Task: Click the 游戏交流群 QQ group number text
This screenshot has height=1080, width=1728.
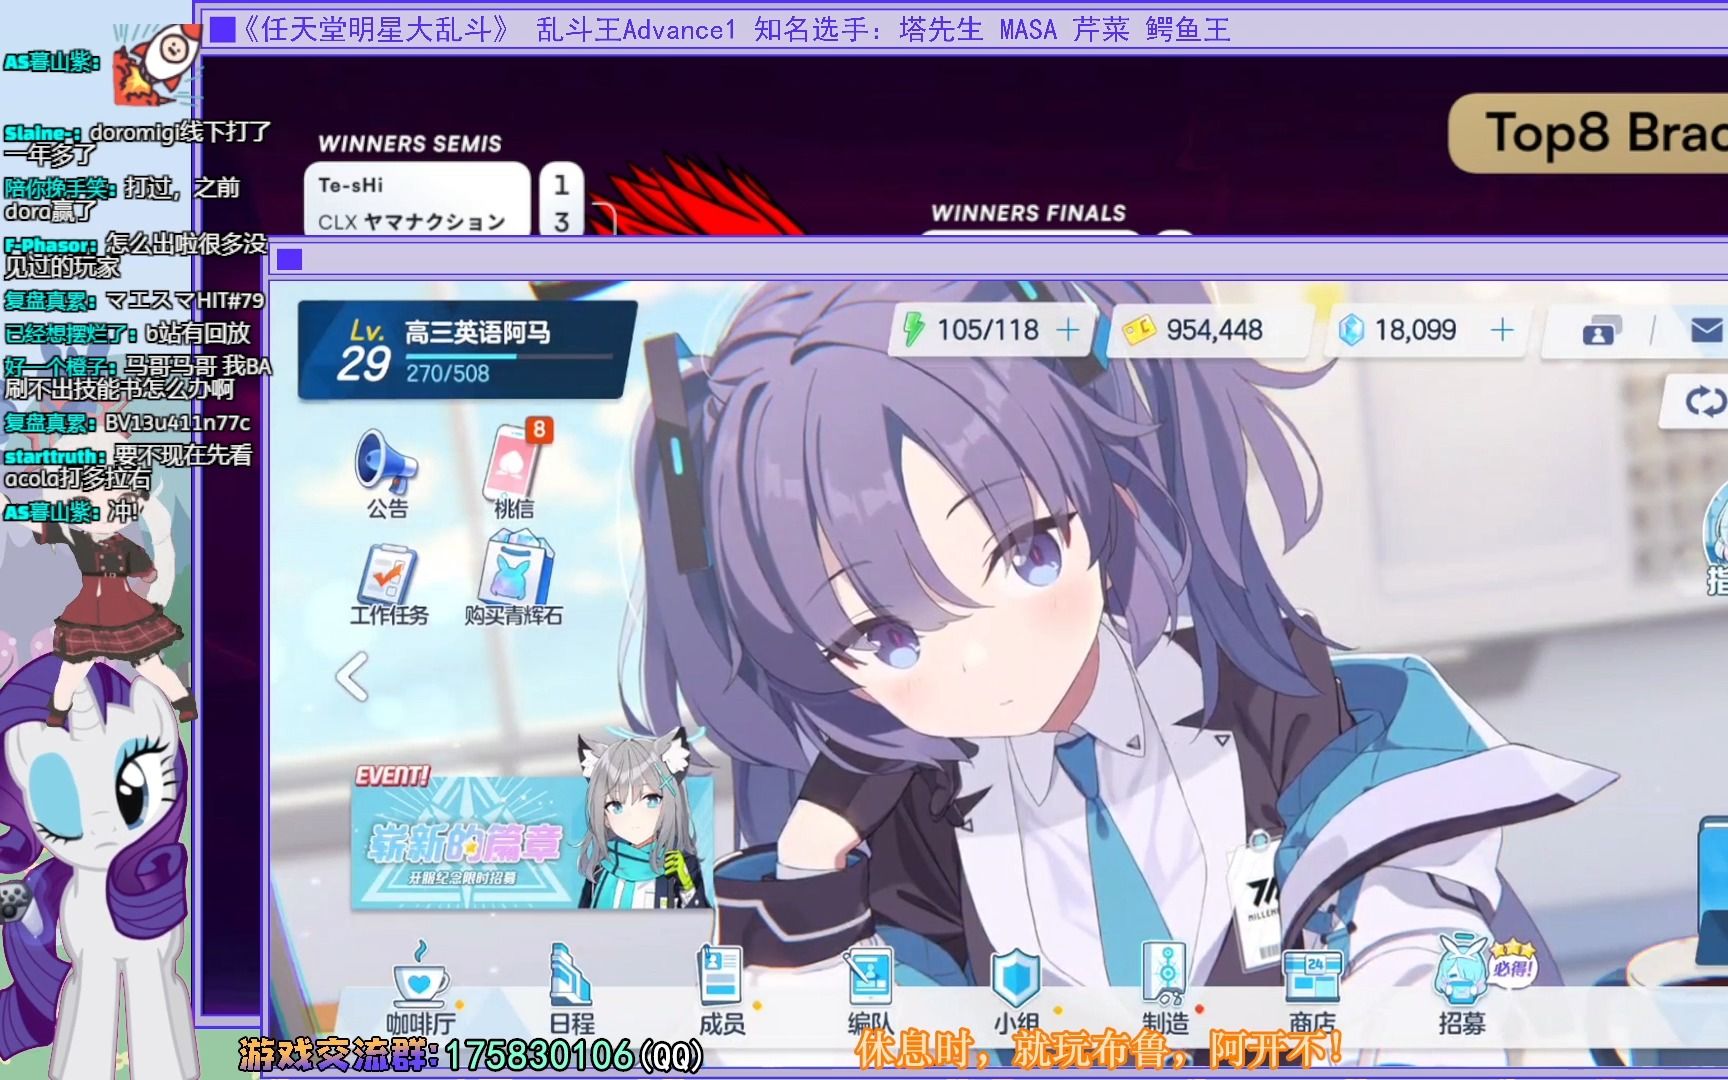Action: (470, 1054)
